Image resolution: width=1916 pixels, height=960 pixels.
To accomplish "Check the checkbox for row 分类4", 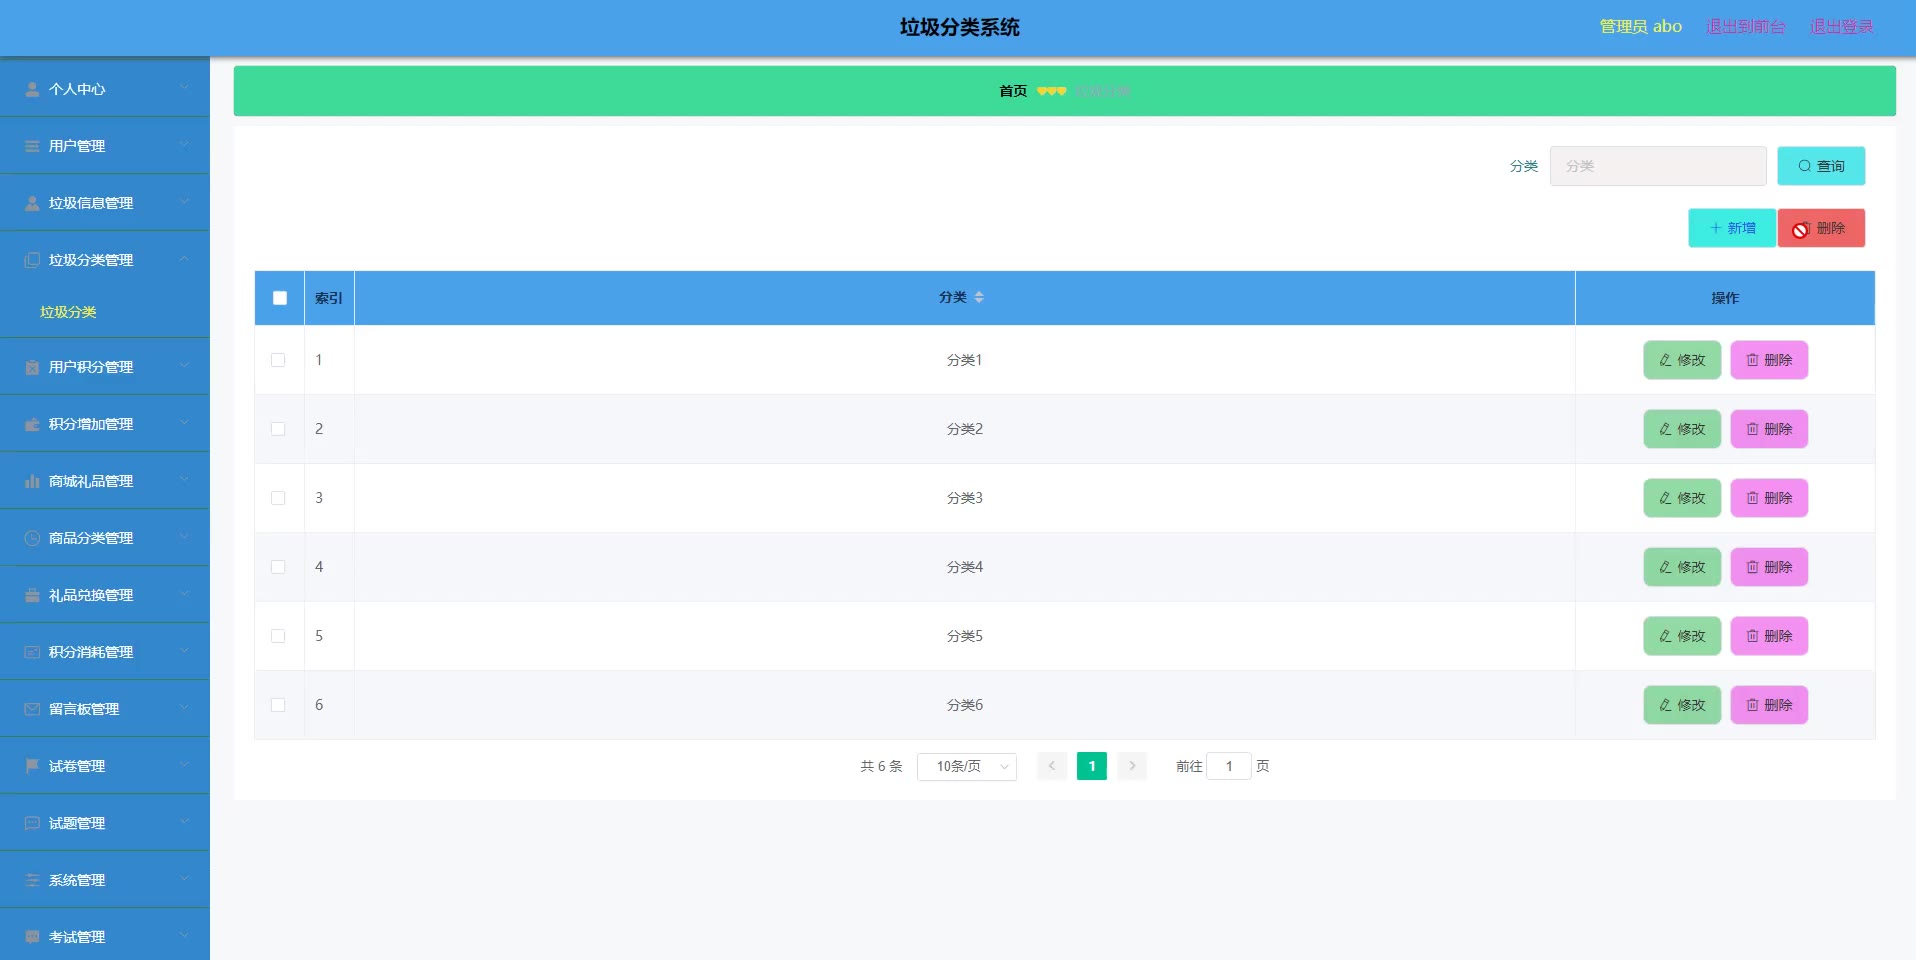I will click(x=278, y=567).
